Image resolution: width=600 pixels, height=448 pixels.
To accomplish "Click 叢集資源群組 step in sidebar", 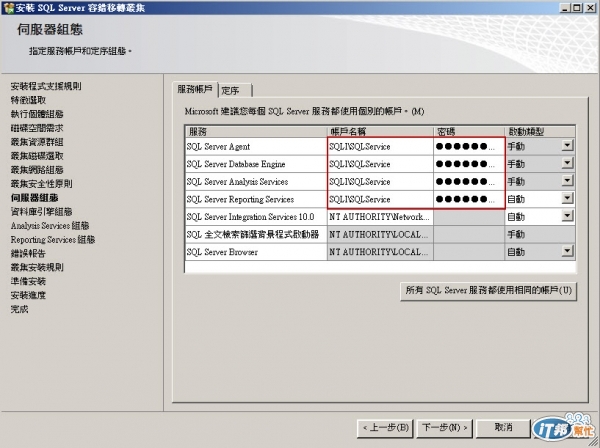I will (37, 142).
